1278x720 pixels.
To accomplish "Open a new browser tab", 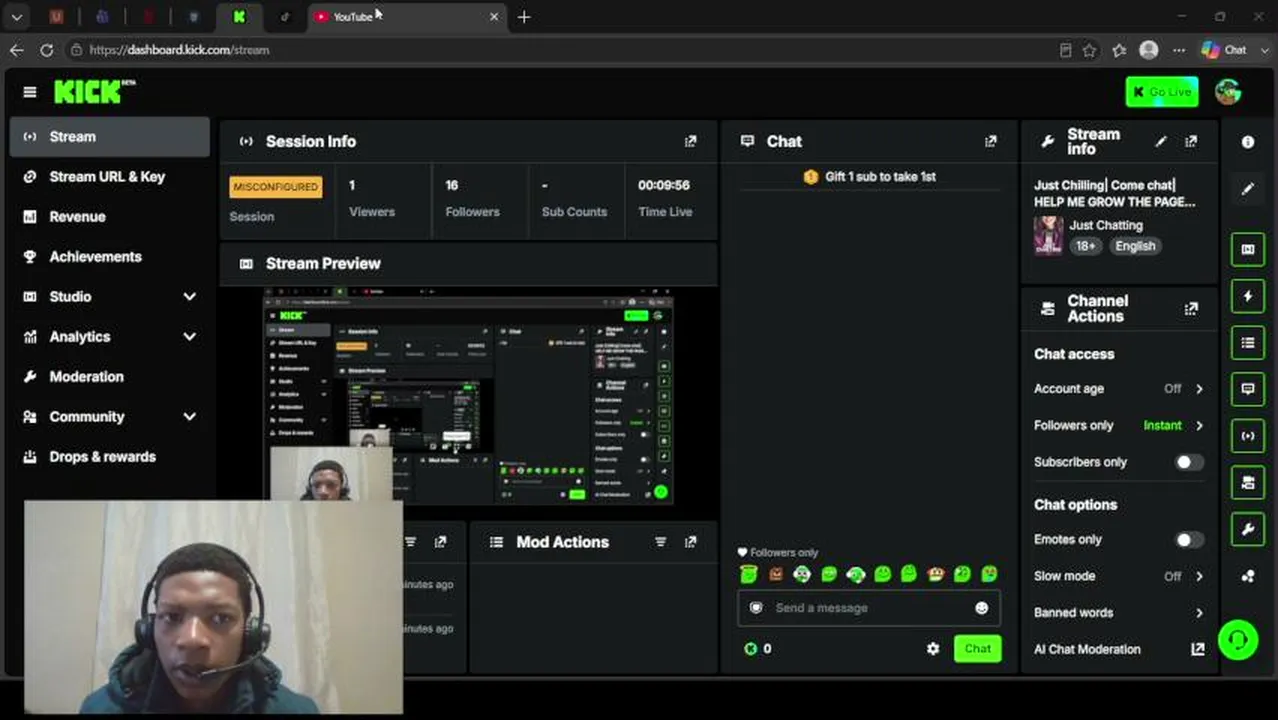I will click(x=524, y=17).
